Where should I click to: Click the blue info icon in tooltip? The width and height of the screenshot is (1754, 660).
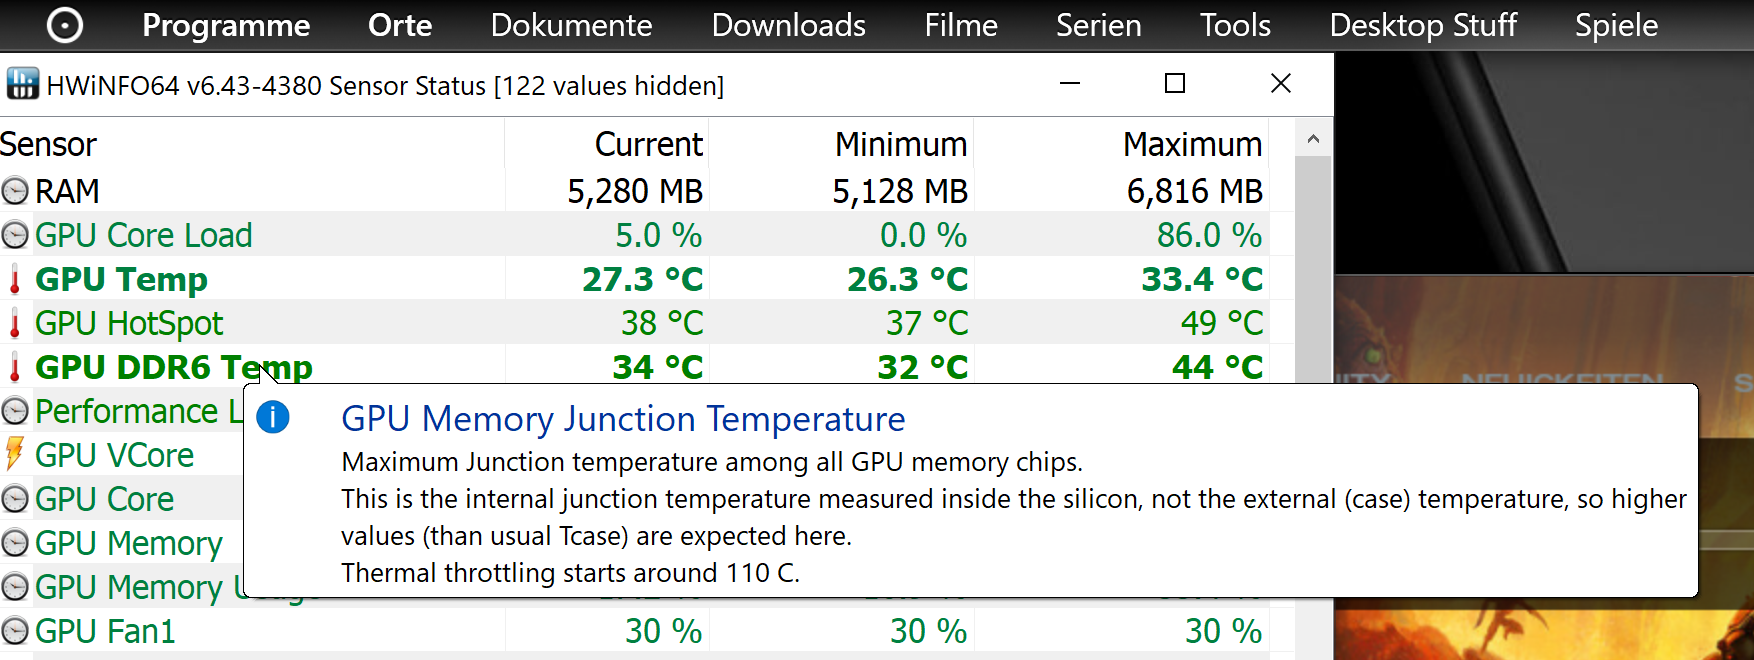coord(273,417)
